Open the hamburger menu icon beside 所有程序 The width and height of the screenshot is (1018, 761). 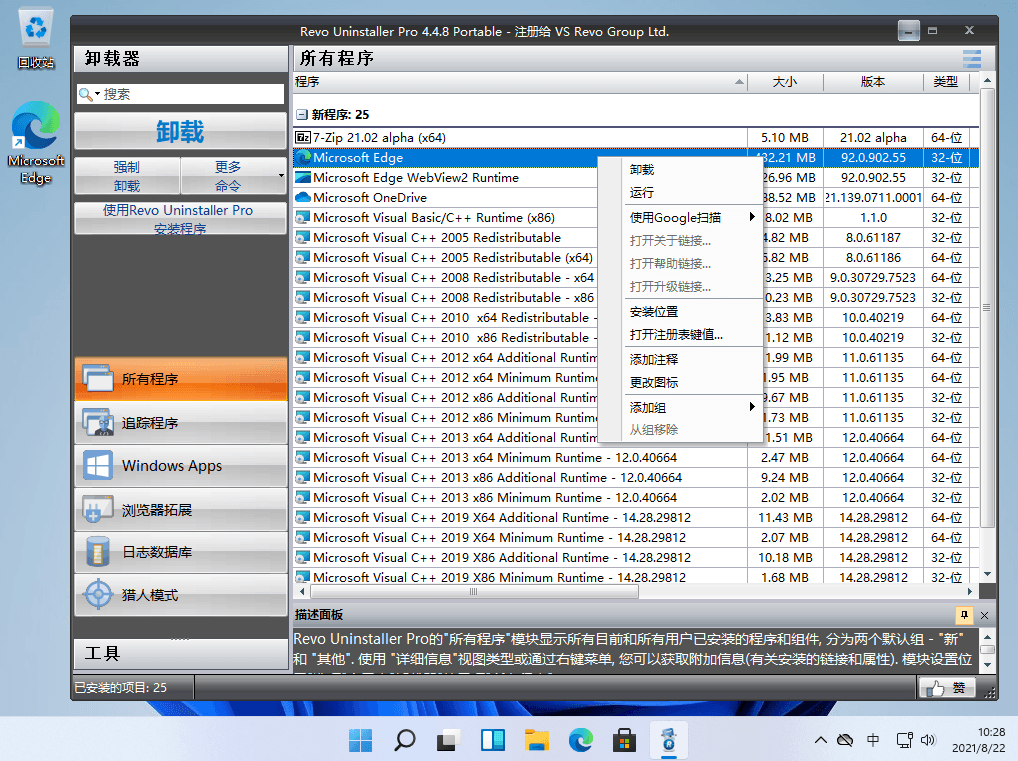click(972, 58)
